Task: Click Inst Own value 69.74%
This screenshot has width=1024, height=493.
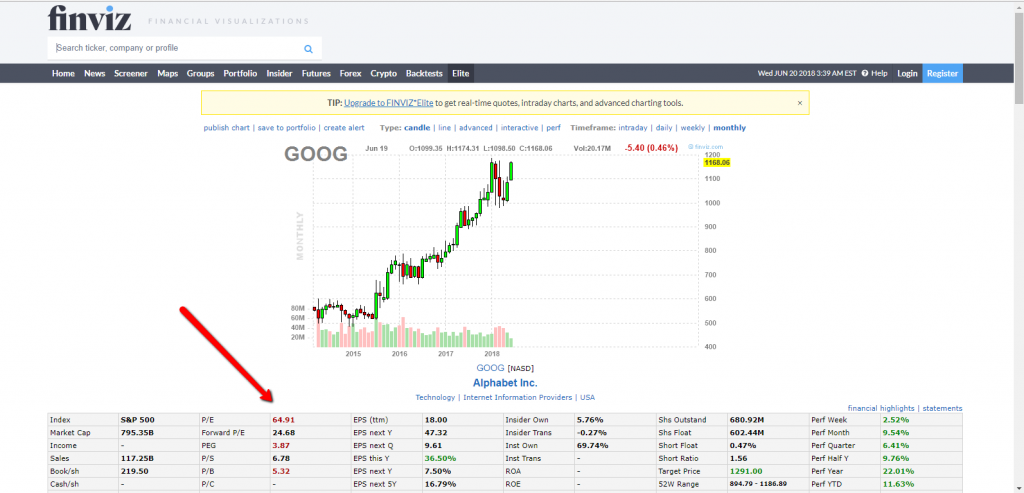Action: [x=592, y=445]
